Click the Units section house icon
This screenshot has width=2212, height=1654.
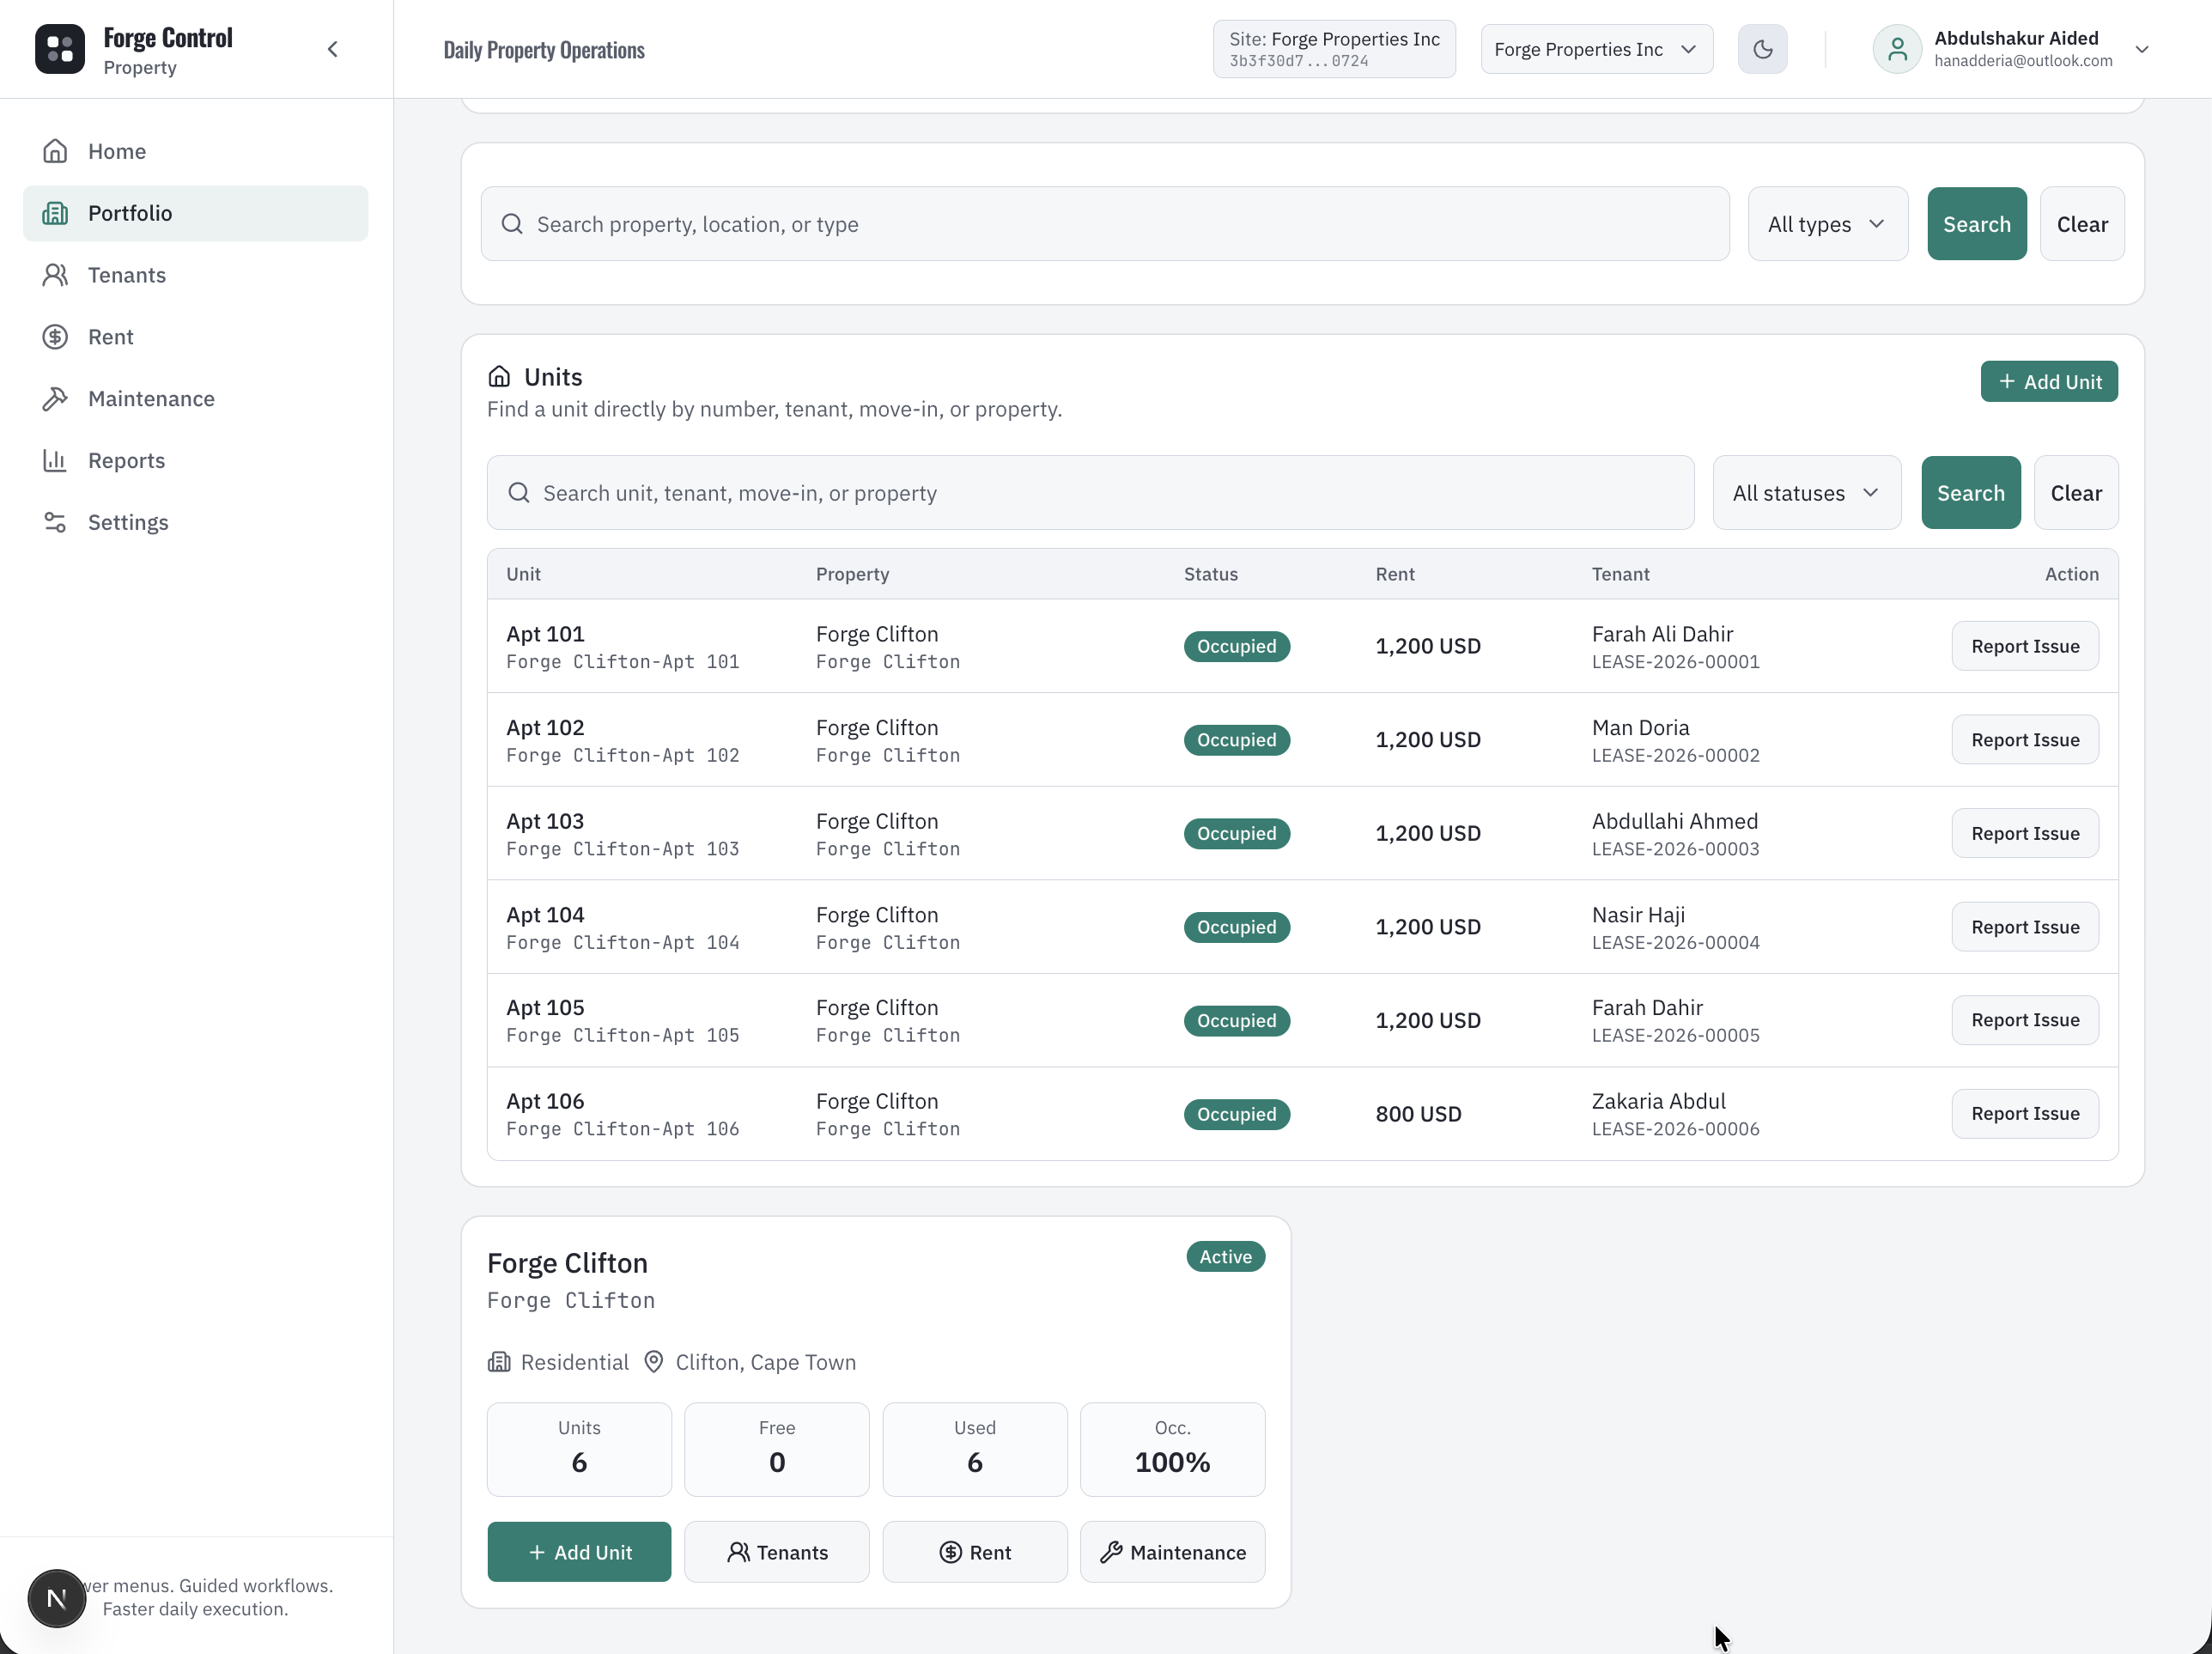(499, 377)
